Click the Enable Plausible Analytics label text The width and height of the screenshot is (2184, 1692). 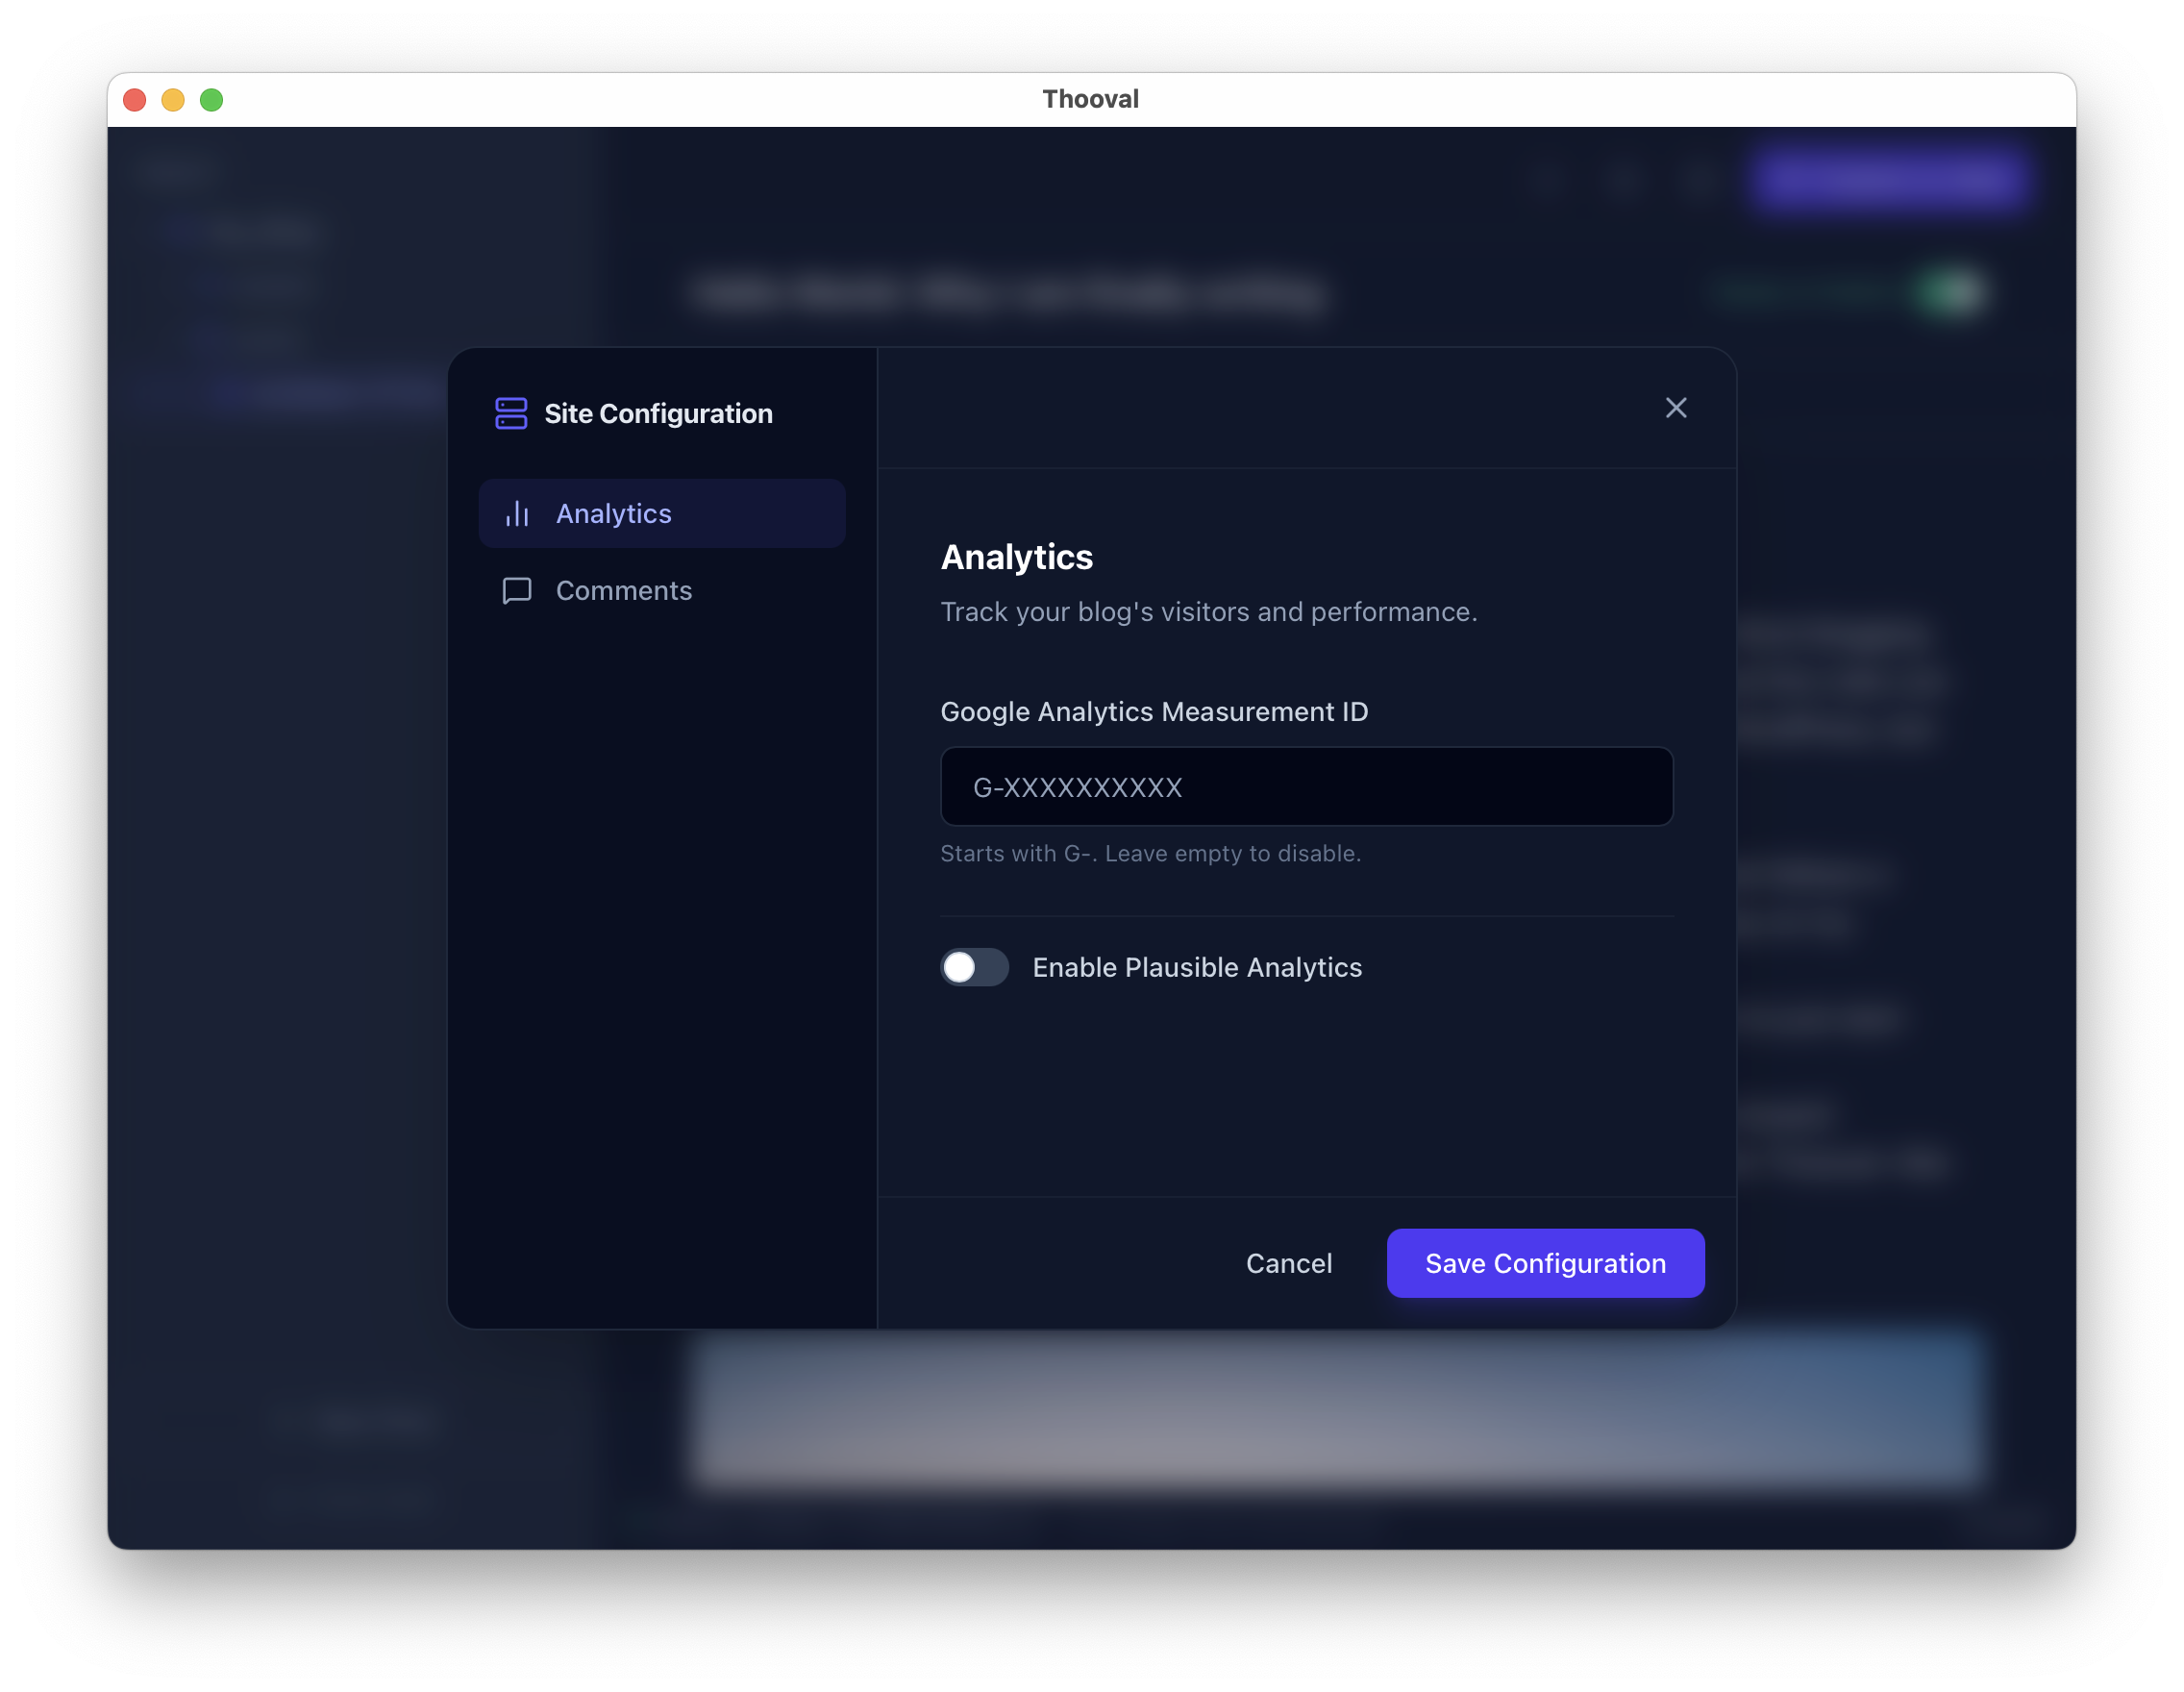pos(1196,967)
